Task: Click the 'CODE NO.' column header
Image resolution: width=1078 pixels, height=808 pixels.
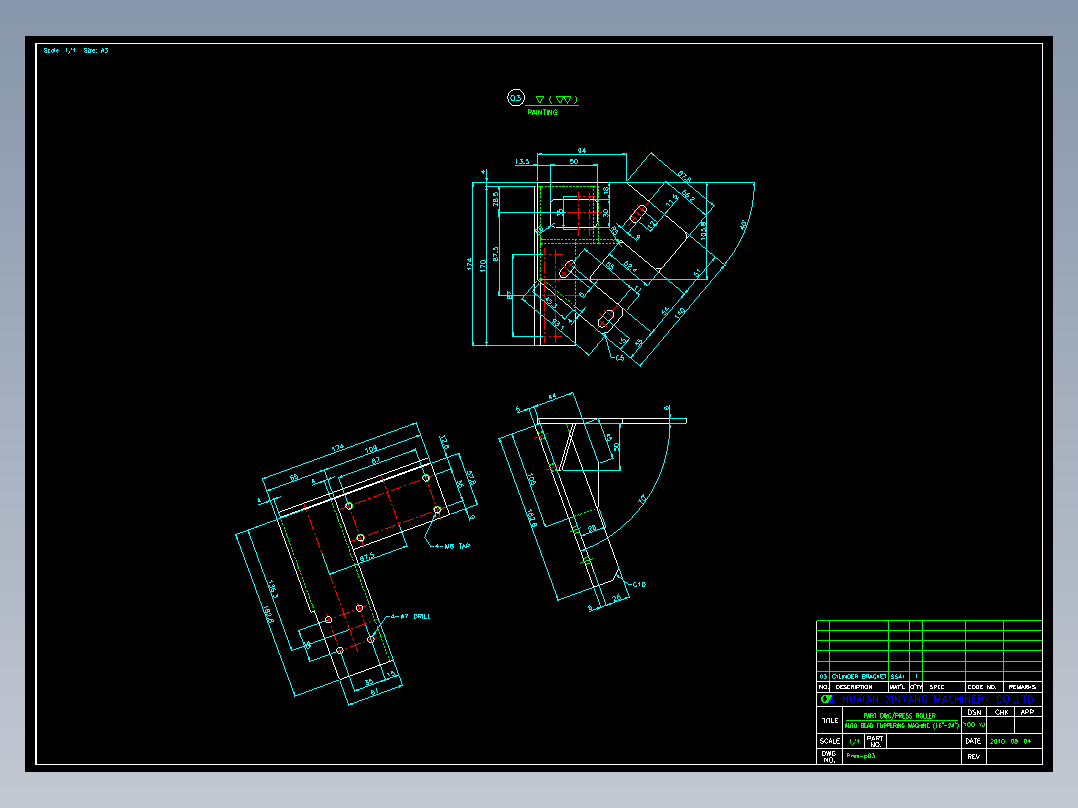Action: coord(982,687)
